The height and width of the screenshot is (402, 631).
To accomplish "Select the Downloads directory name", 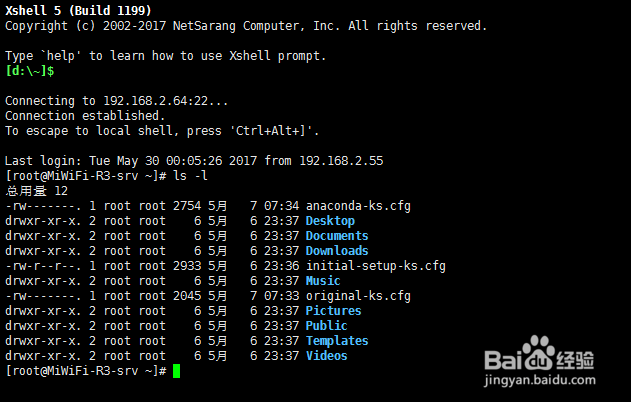I will [x=337, y=251].
